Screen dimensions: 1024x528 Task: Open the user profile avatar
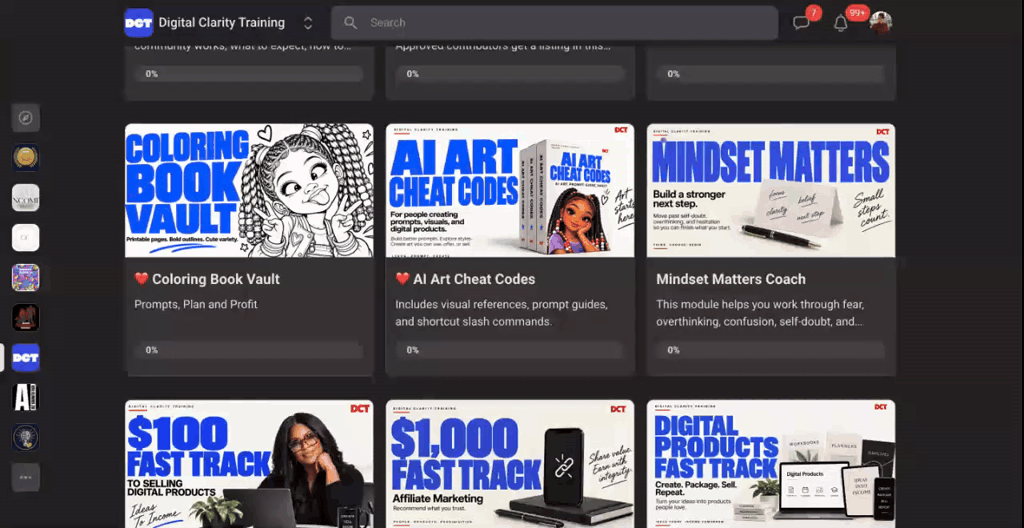pyautogui.click(x=880, y=23)
